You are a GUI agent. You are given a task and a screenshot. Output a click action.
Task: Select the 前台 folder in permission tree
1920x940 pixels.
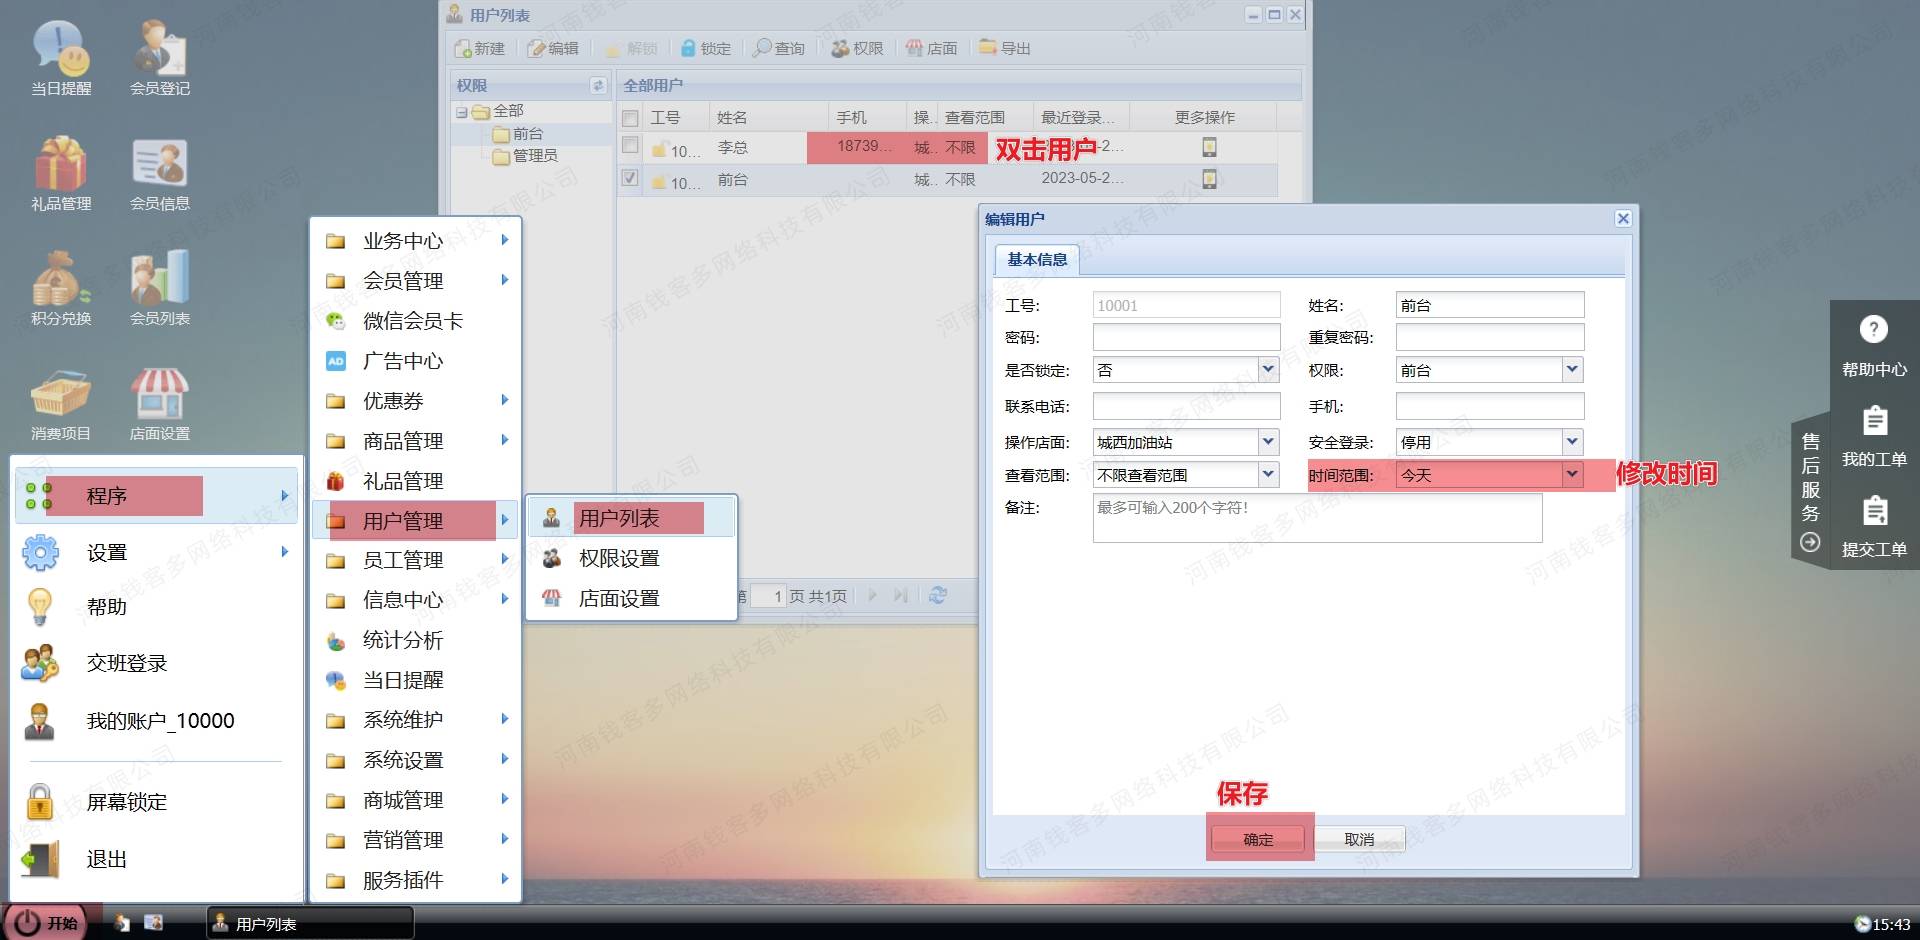tap(518, 134)
